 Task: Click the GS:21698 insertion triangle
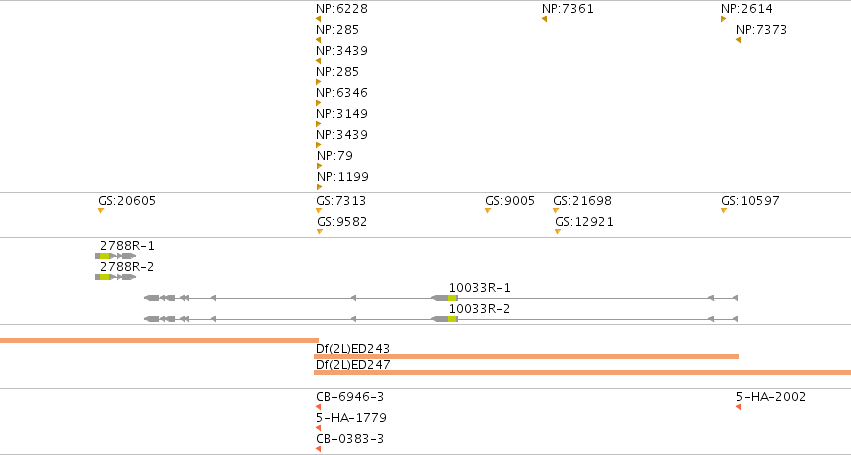pos(556,211)
